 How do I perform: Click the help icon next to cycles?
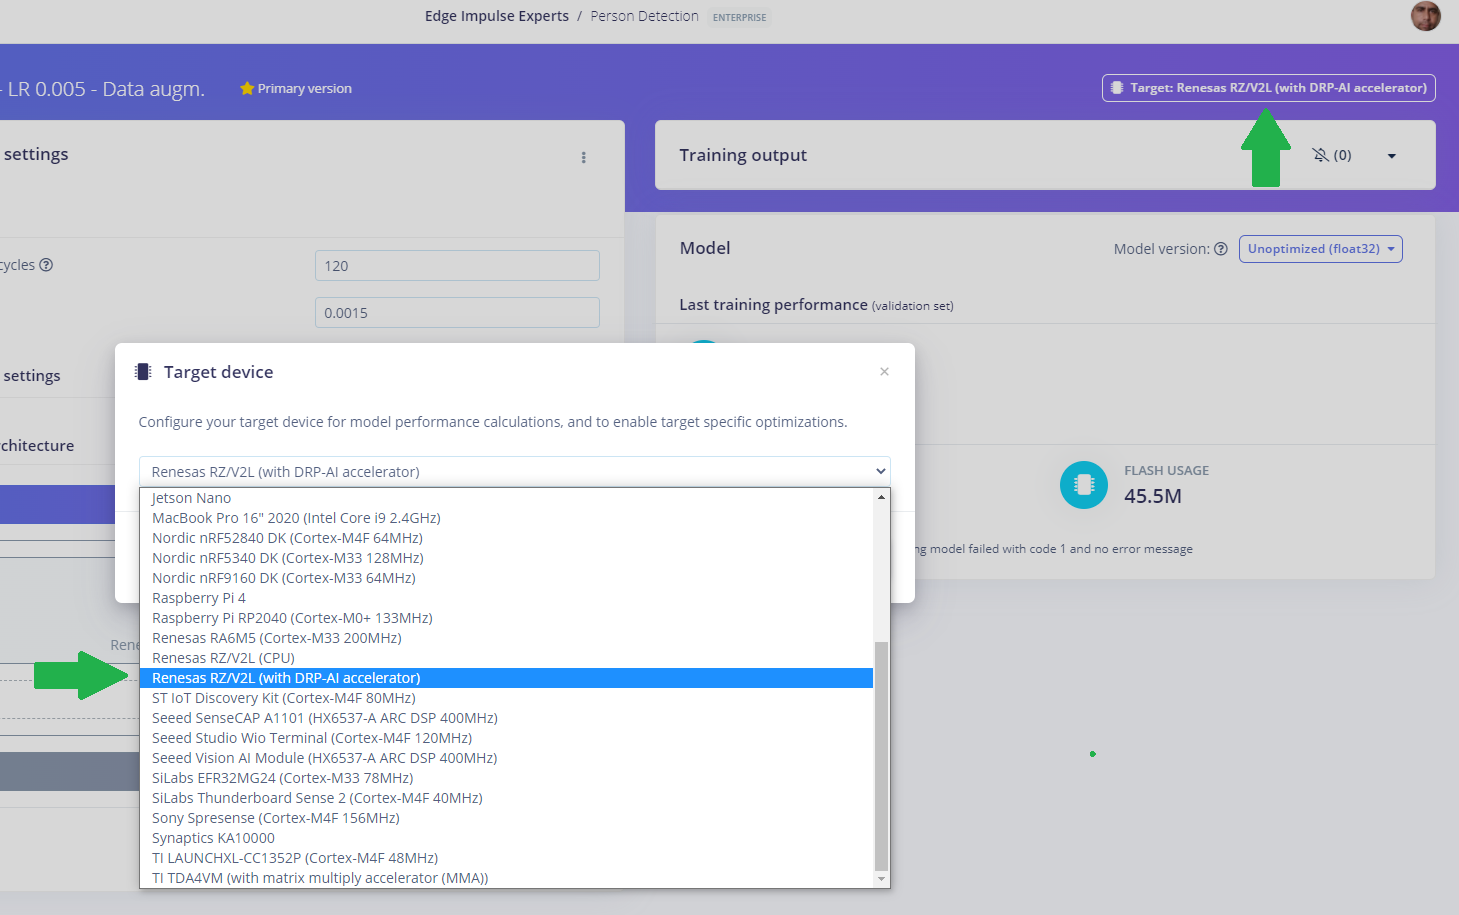tap(46, 265)
